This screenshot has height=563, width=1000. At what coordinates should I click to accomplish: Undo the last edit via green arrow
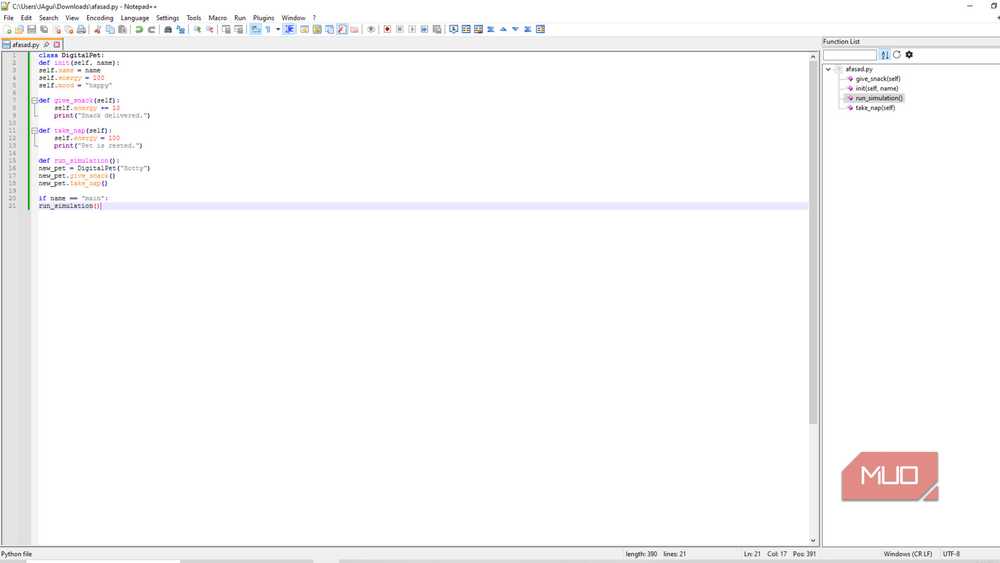click(x=138, y=29)
